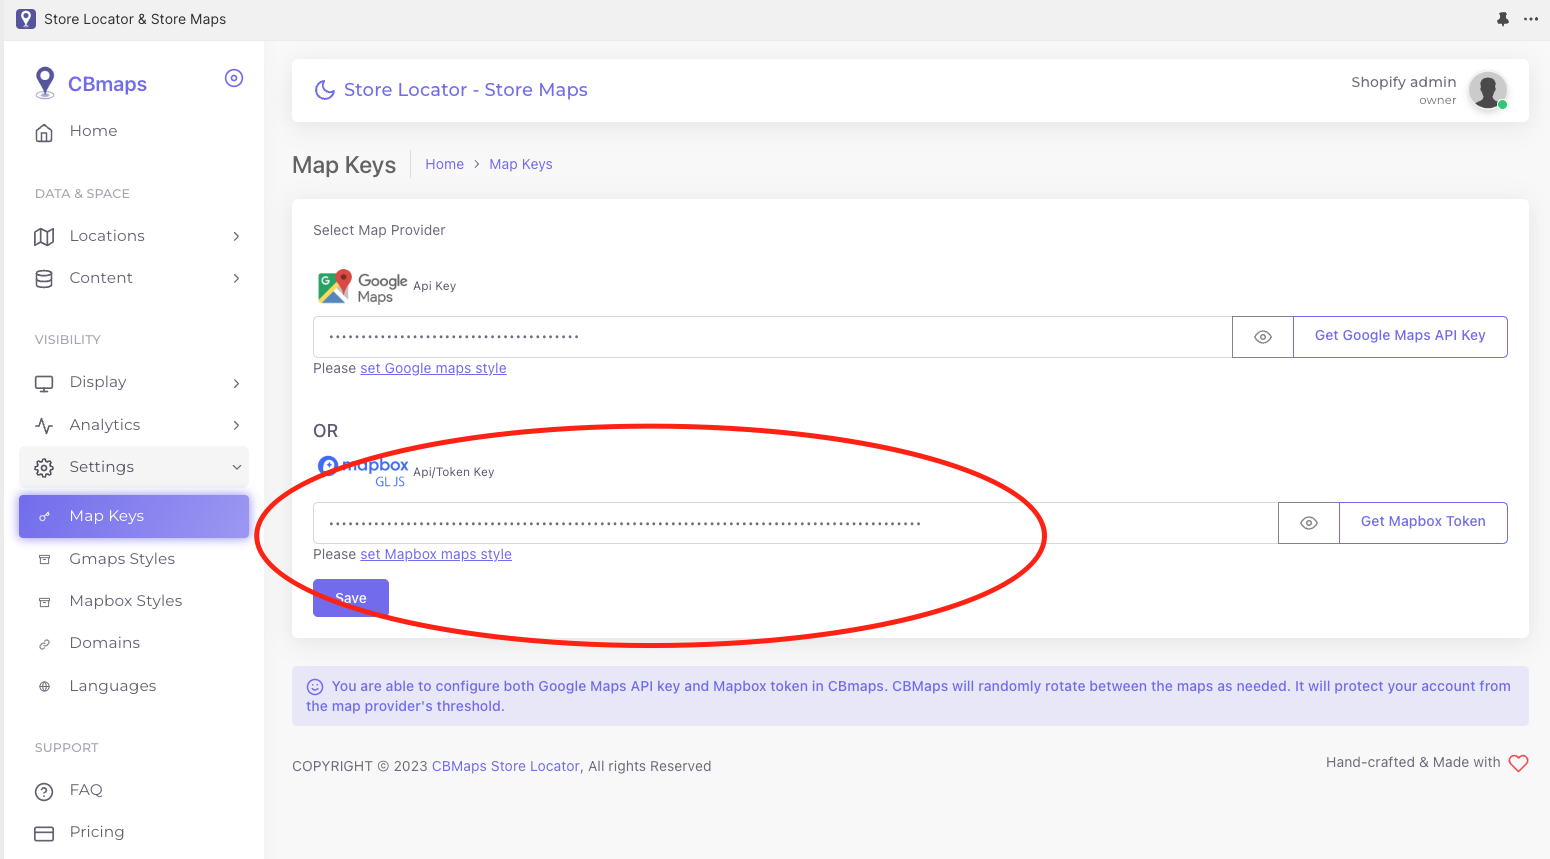Image resolution: width=1550 pixels, height=859 pixels.
Task: Click the Store Locator app icon in title bar
Action: click(x=26, y=19)
